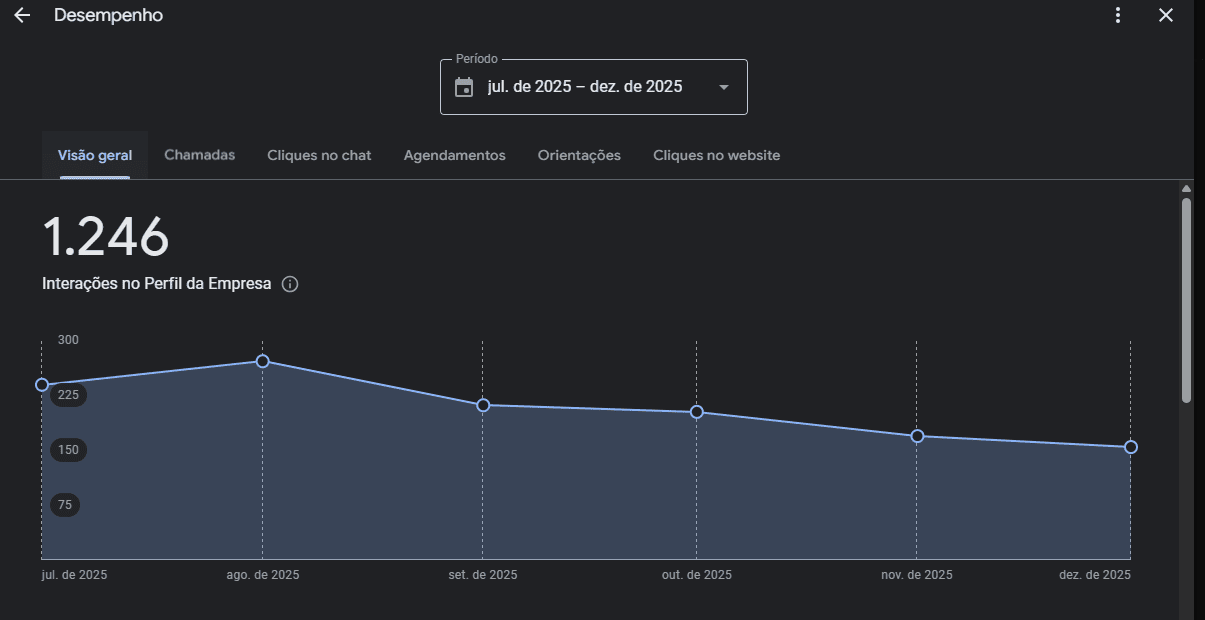1205x620 pixels.
Task: Close the Desempenho panel
Action: pyautogui.click(x=1165, y=15)
